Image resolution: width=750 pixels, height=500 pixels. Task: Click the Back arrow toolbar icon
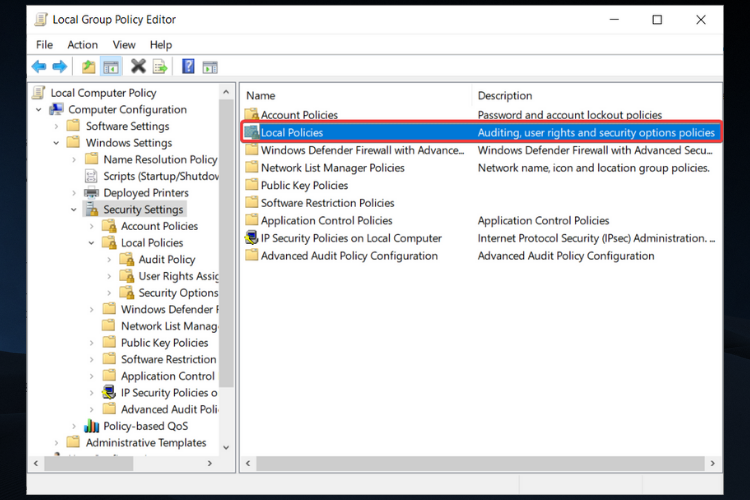click(x=39, y=67)
